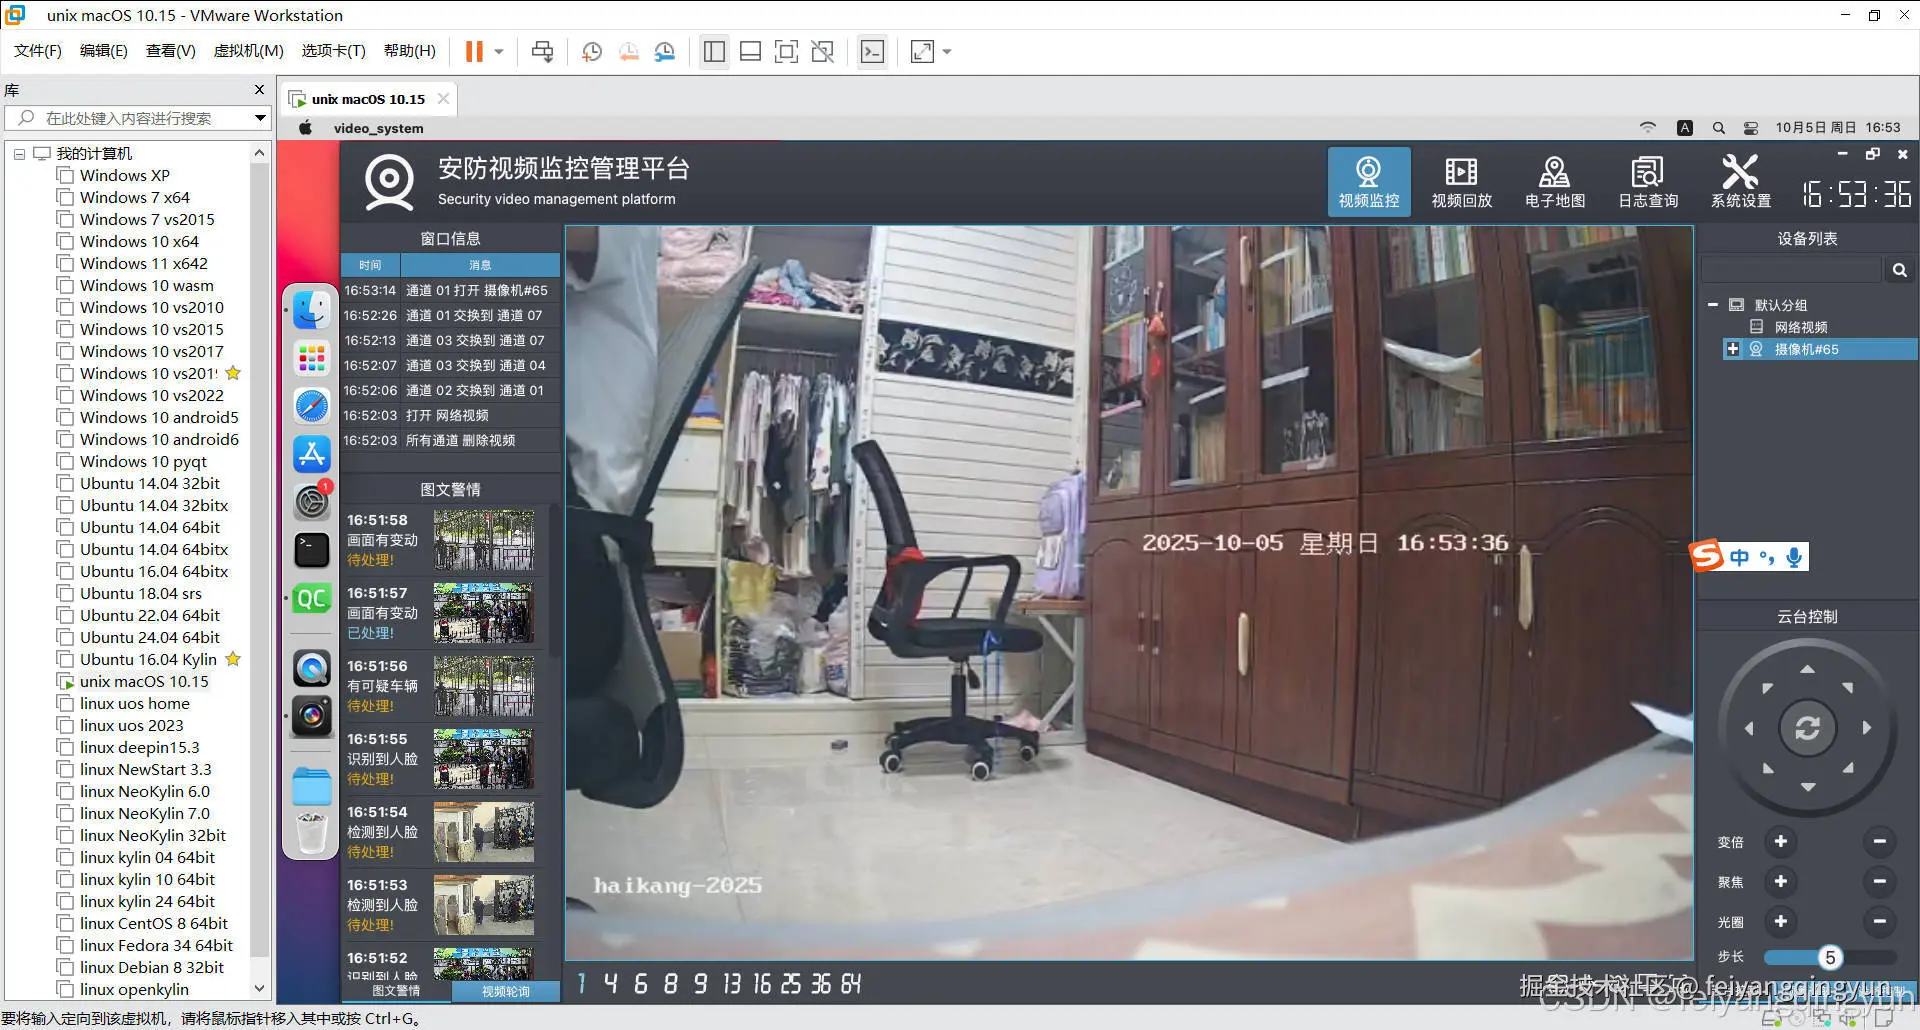Image resolution: width=1920 pixels, height=1030 pixels.
Task: Tilt camera down with PTZ down arrow
Action: (1807, 787)
